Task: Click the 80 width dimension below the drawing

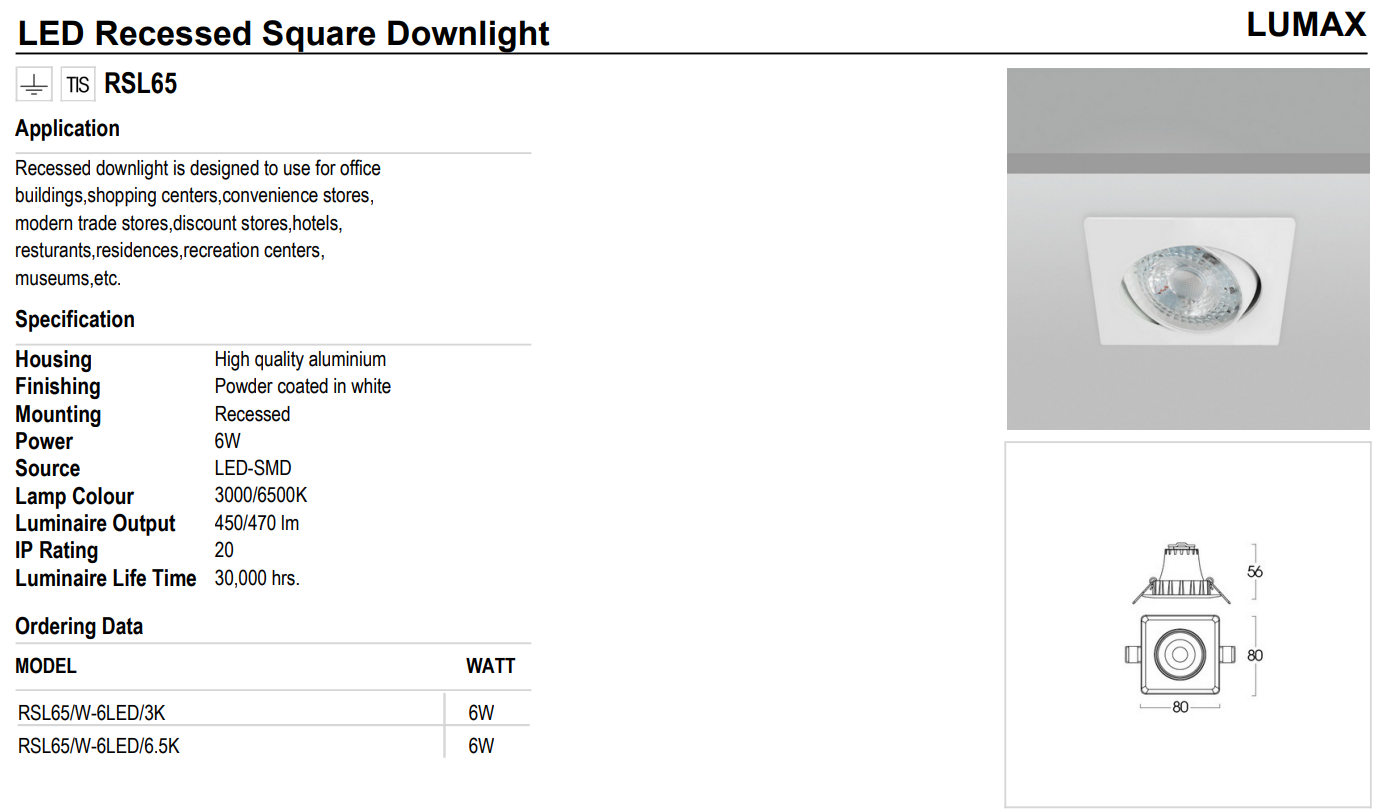Action: pyautogui.click(x=1180, y=707)
